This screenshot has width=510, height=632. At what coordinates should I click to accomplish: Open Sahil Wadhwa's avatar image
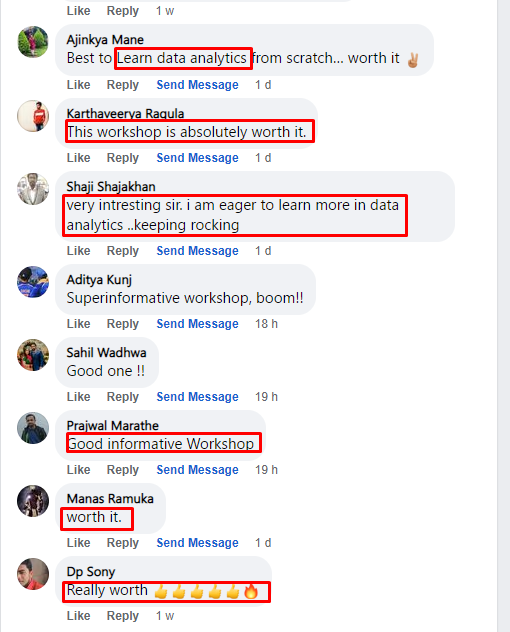pos(33,355)
